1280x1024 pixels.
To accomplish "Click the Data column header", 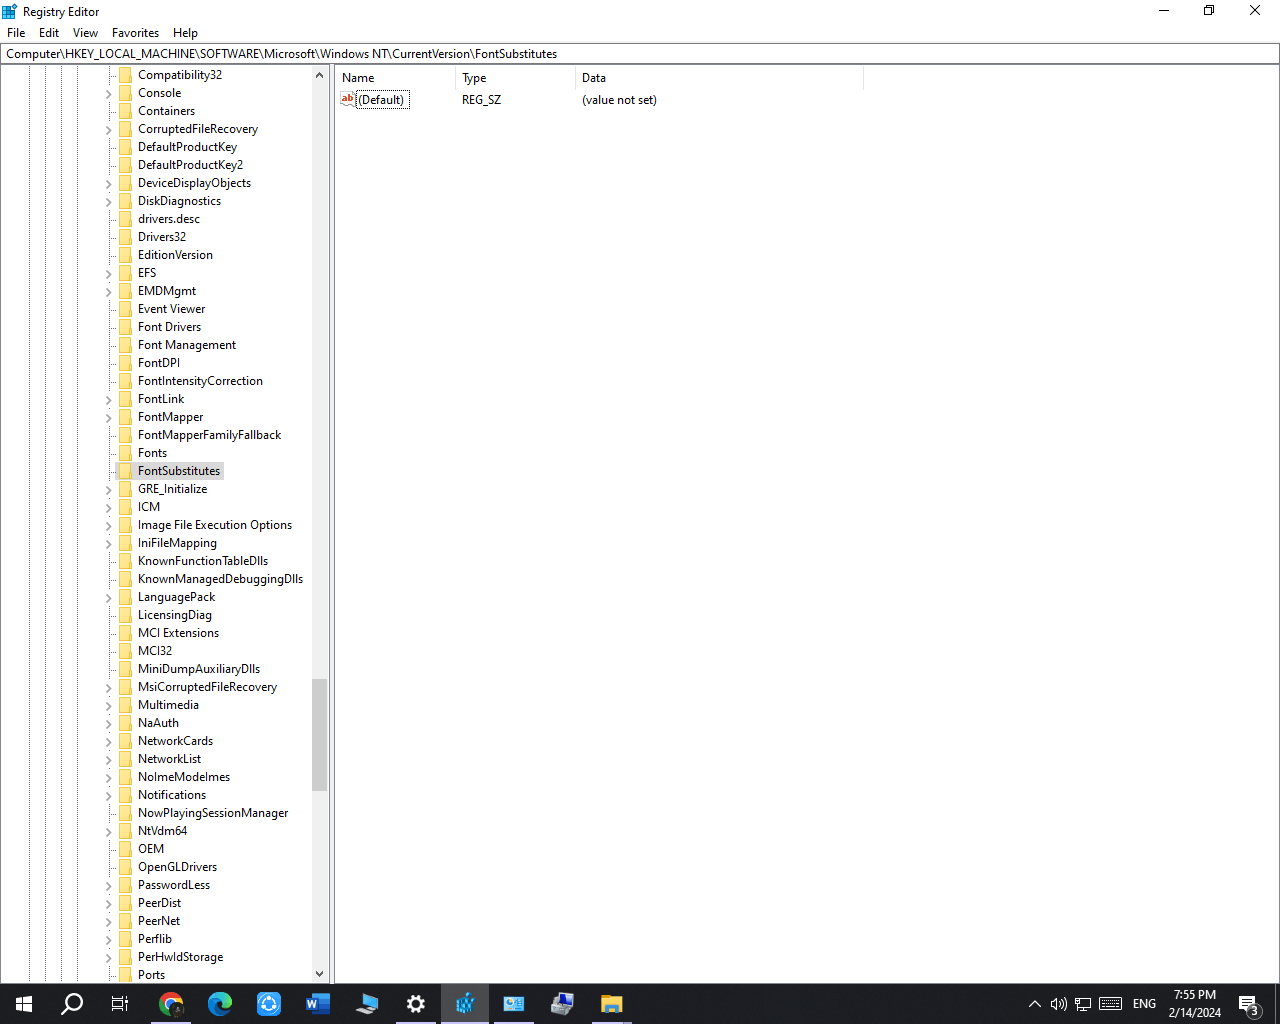I will click(719, 78).
